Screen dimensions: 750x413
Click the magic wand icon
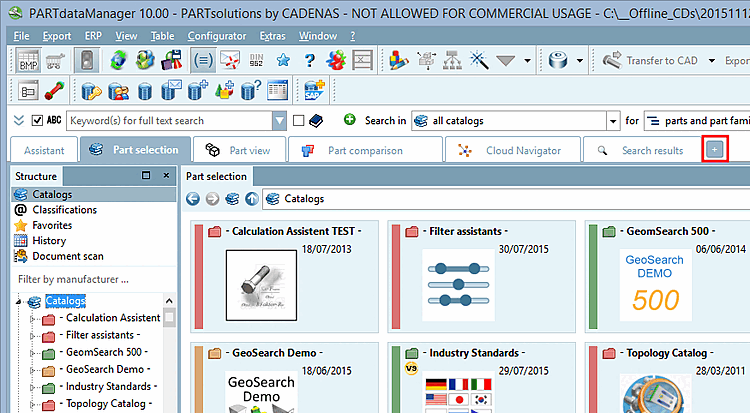coord(479,60)
